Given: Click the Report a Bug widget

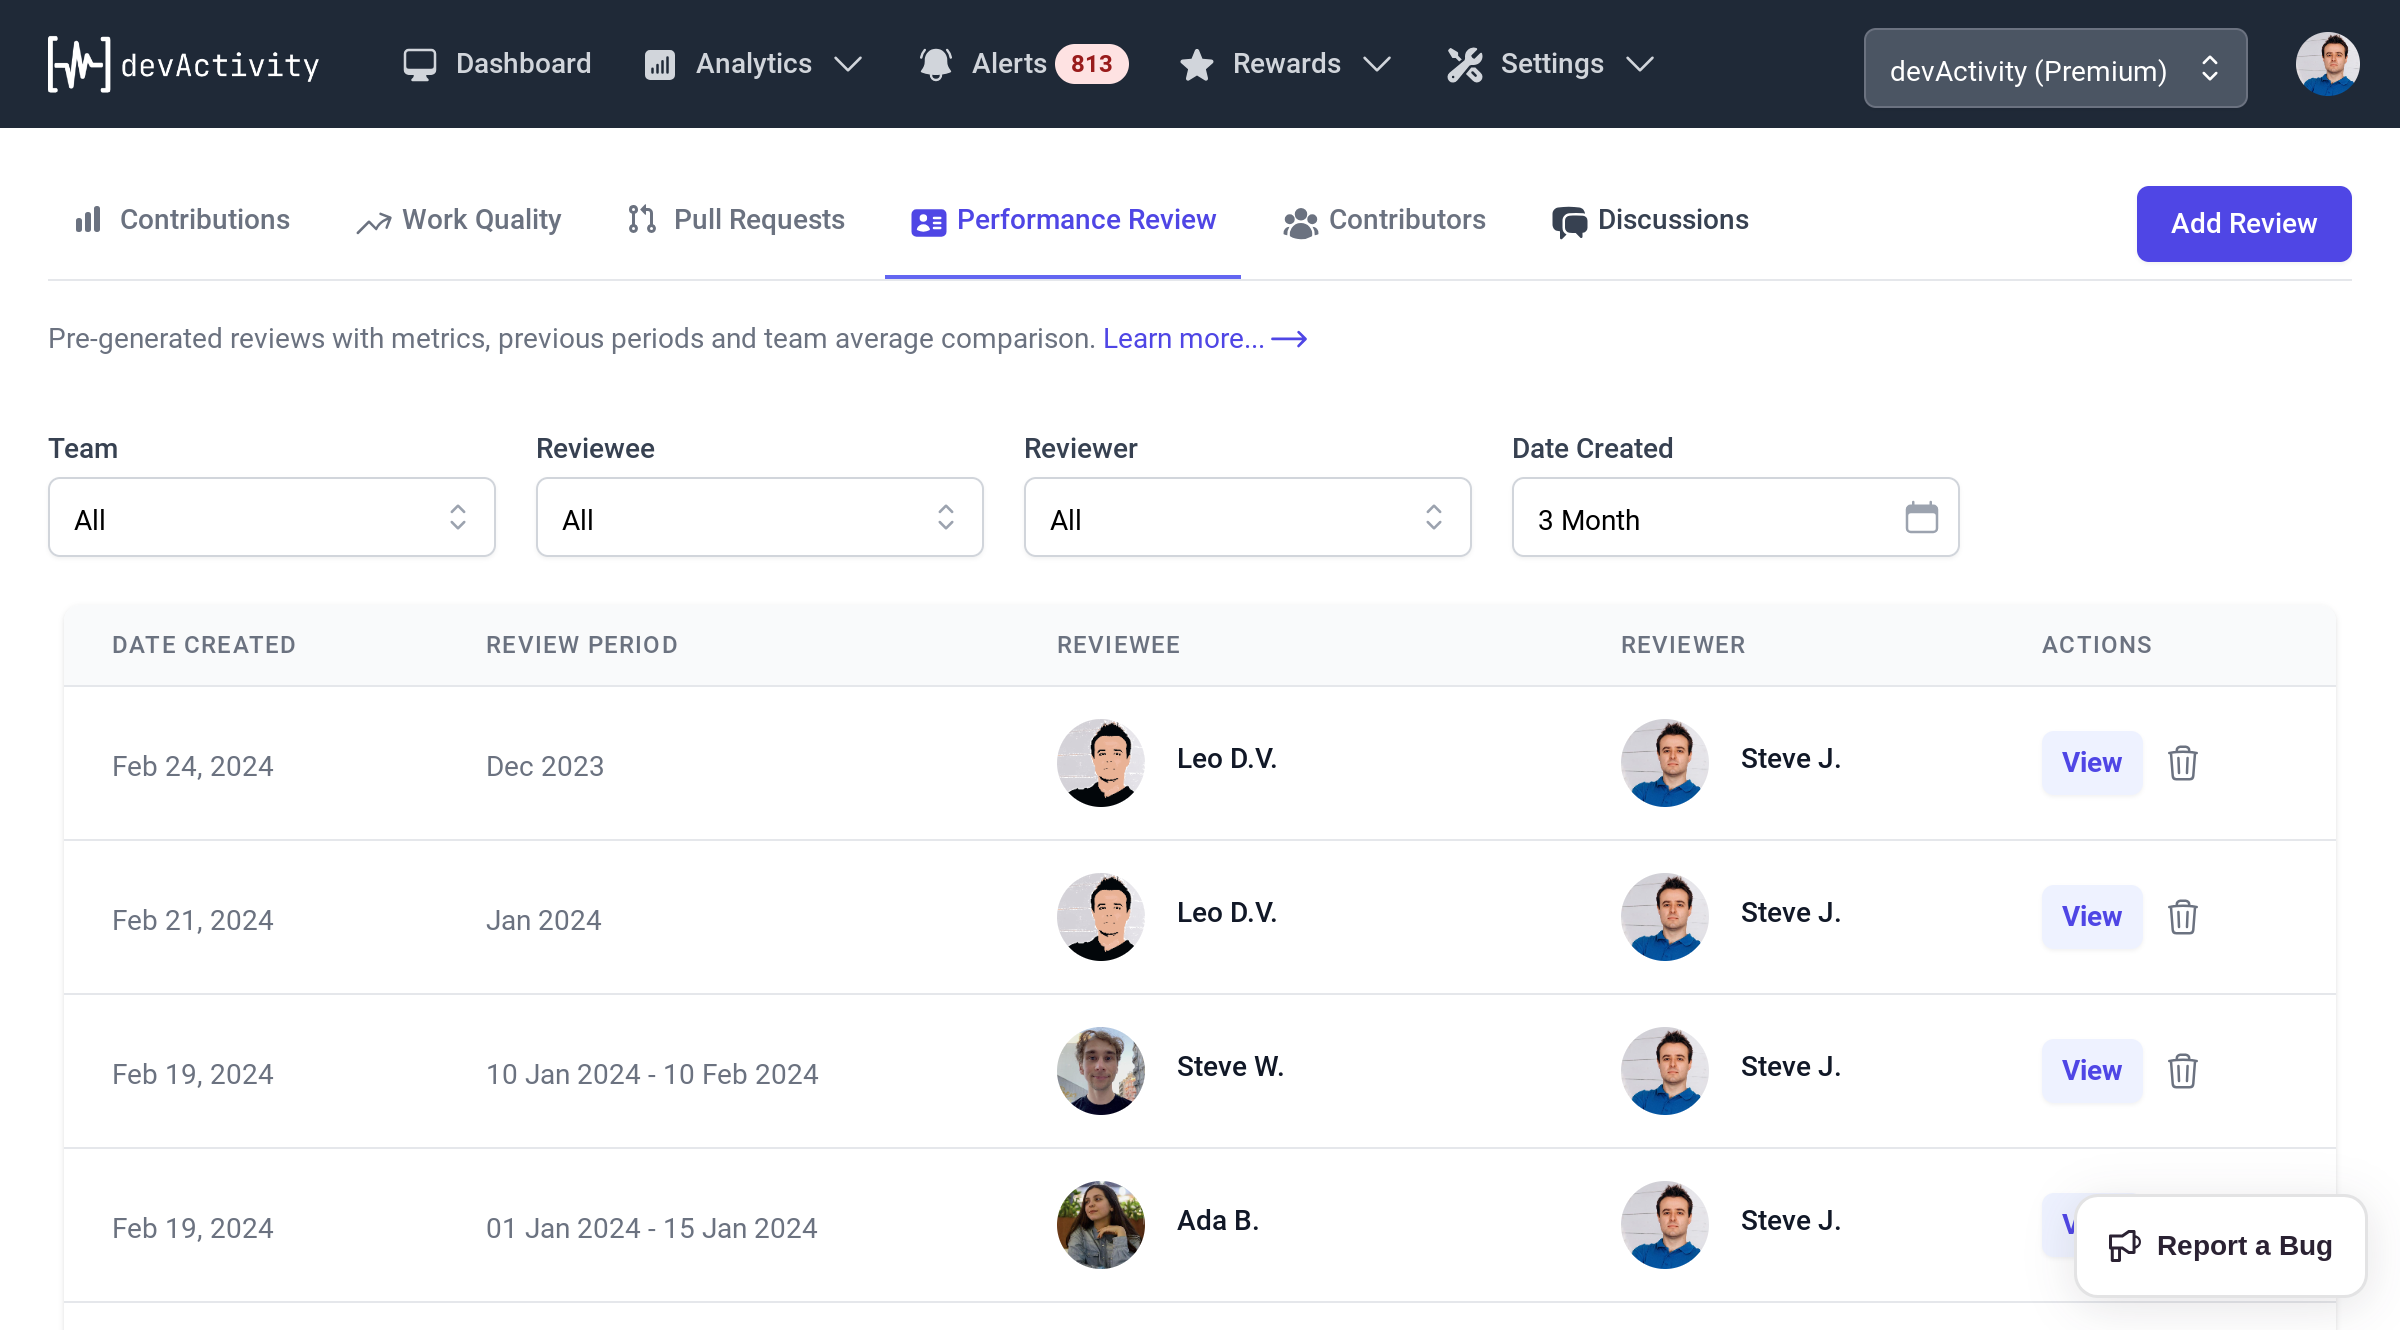Looking at the screenshot, I should click(x=2220, y=1245).
